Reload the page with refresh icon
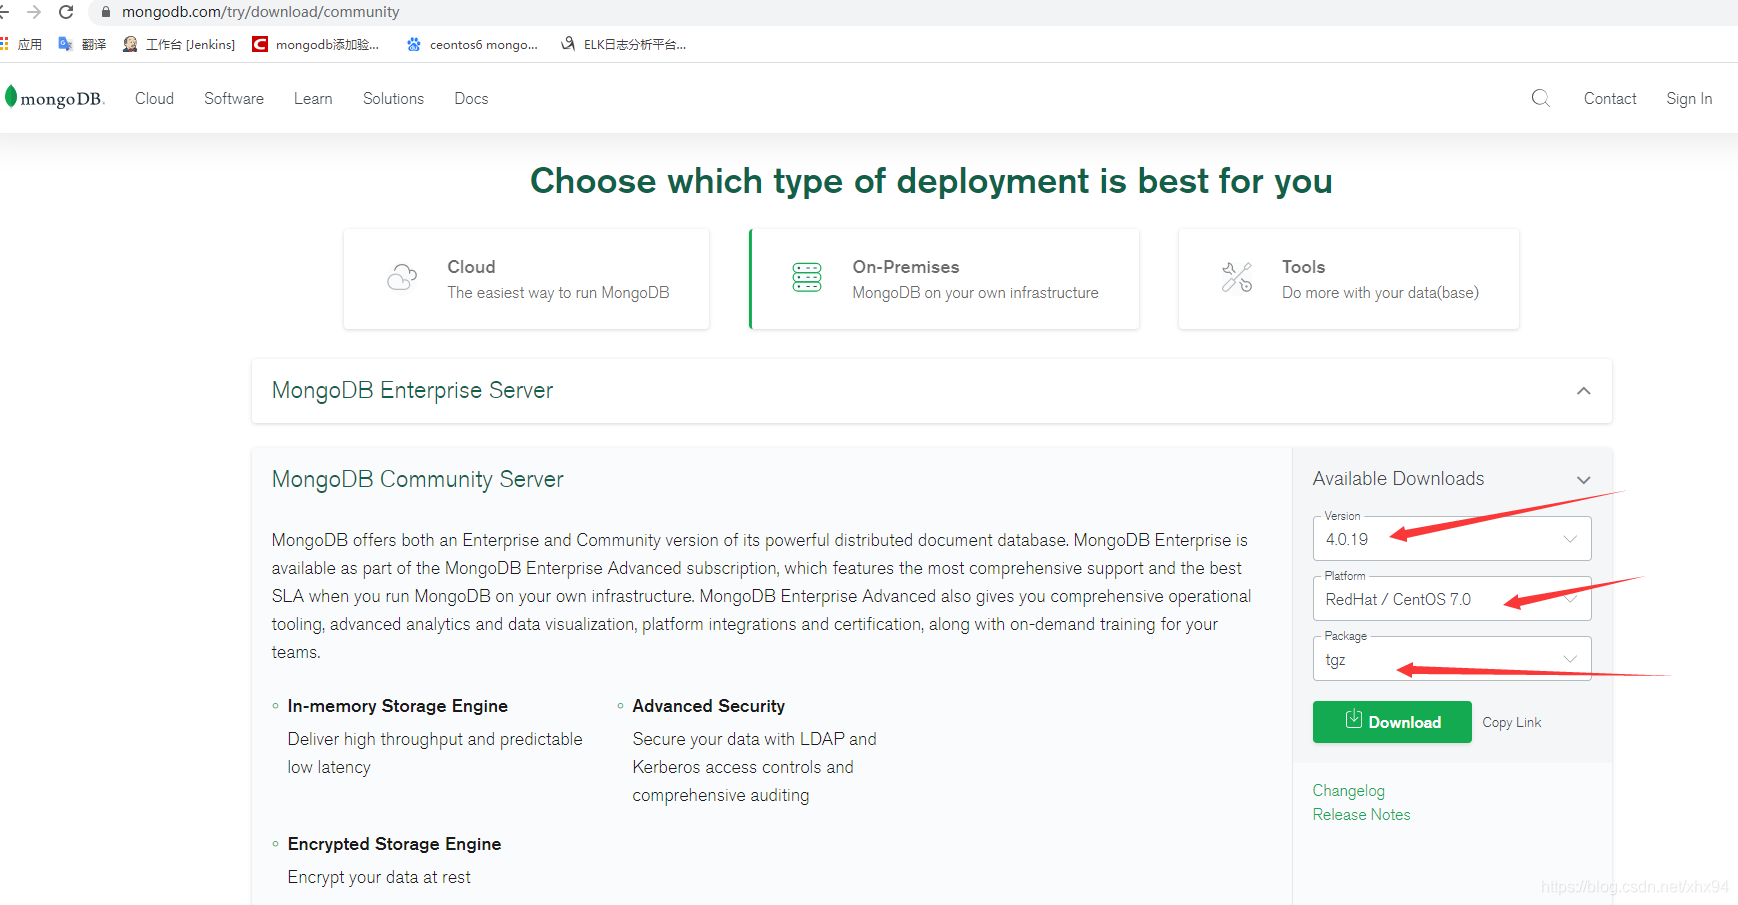The image size is (1738, 905). click(66, 12)
